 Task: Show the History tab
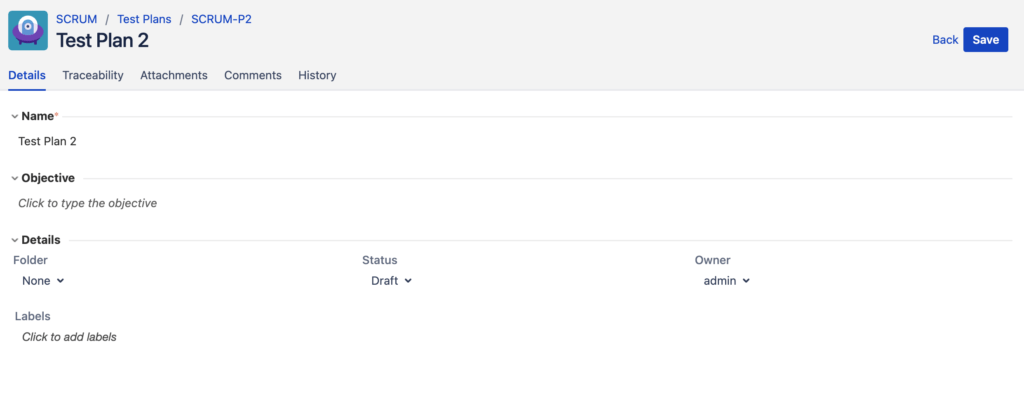tap(317, 75)
